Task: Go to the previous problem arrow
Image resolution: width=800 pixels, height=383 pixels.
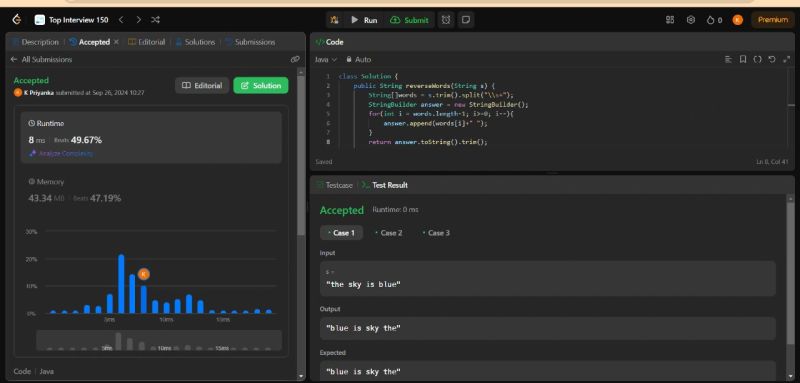Action: [121, 20]
